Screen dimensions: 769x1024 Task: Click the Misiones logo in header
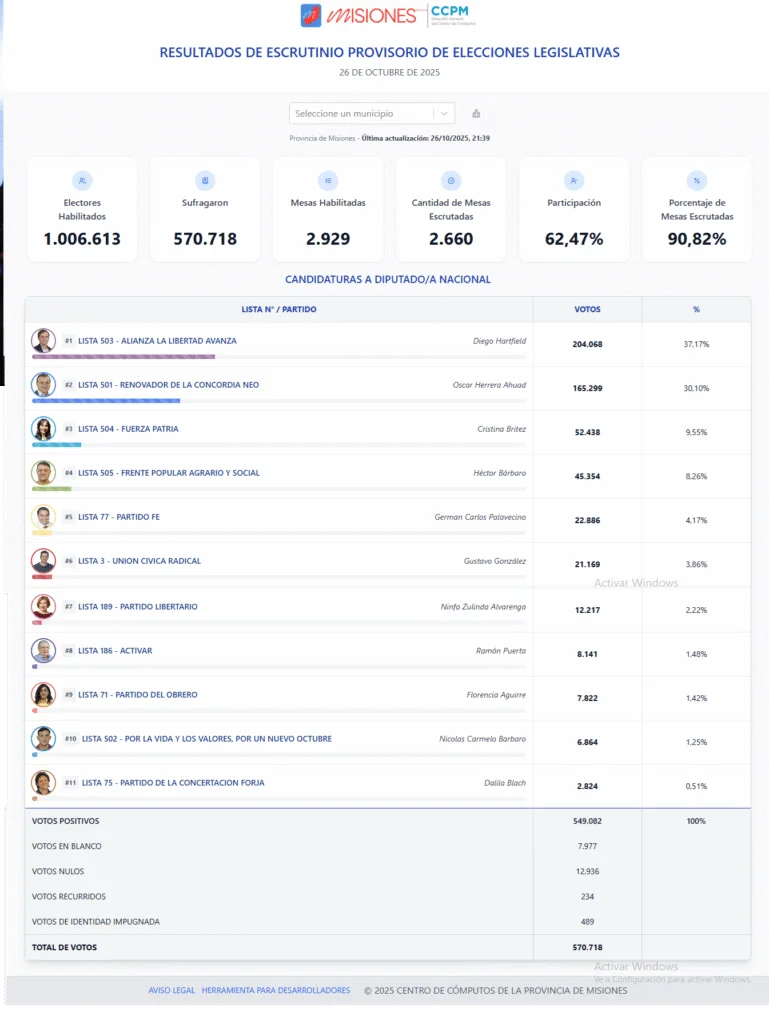pyautogui.click(x=358, y=15)
